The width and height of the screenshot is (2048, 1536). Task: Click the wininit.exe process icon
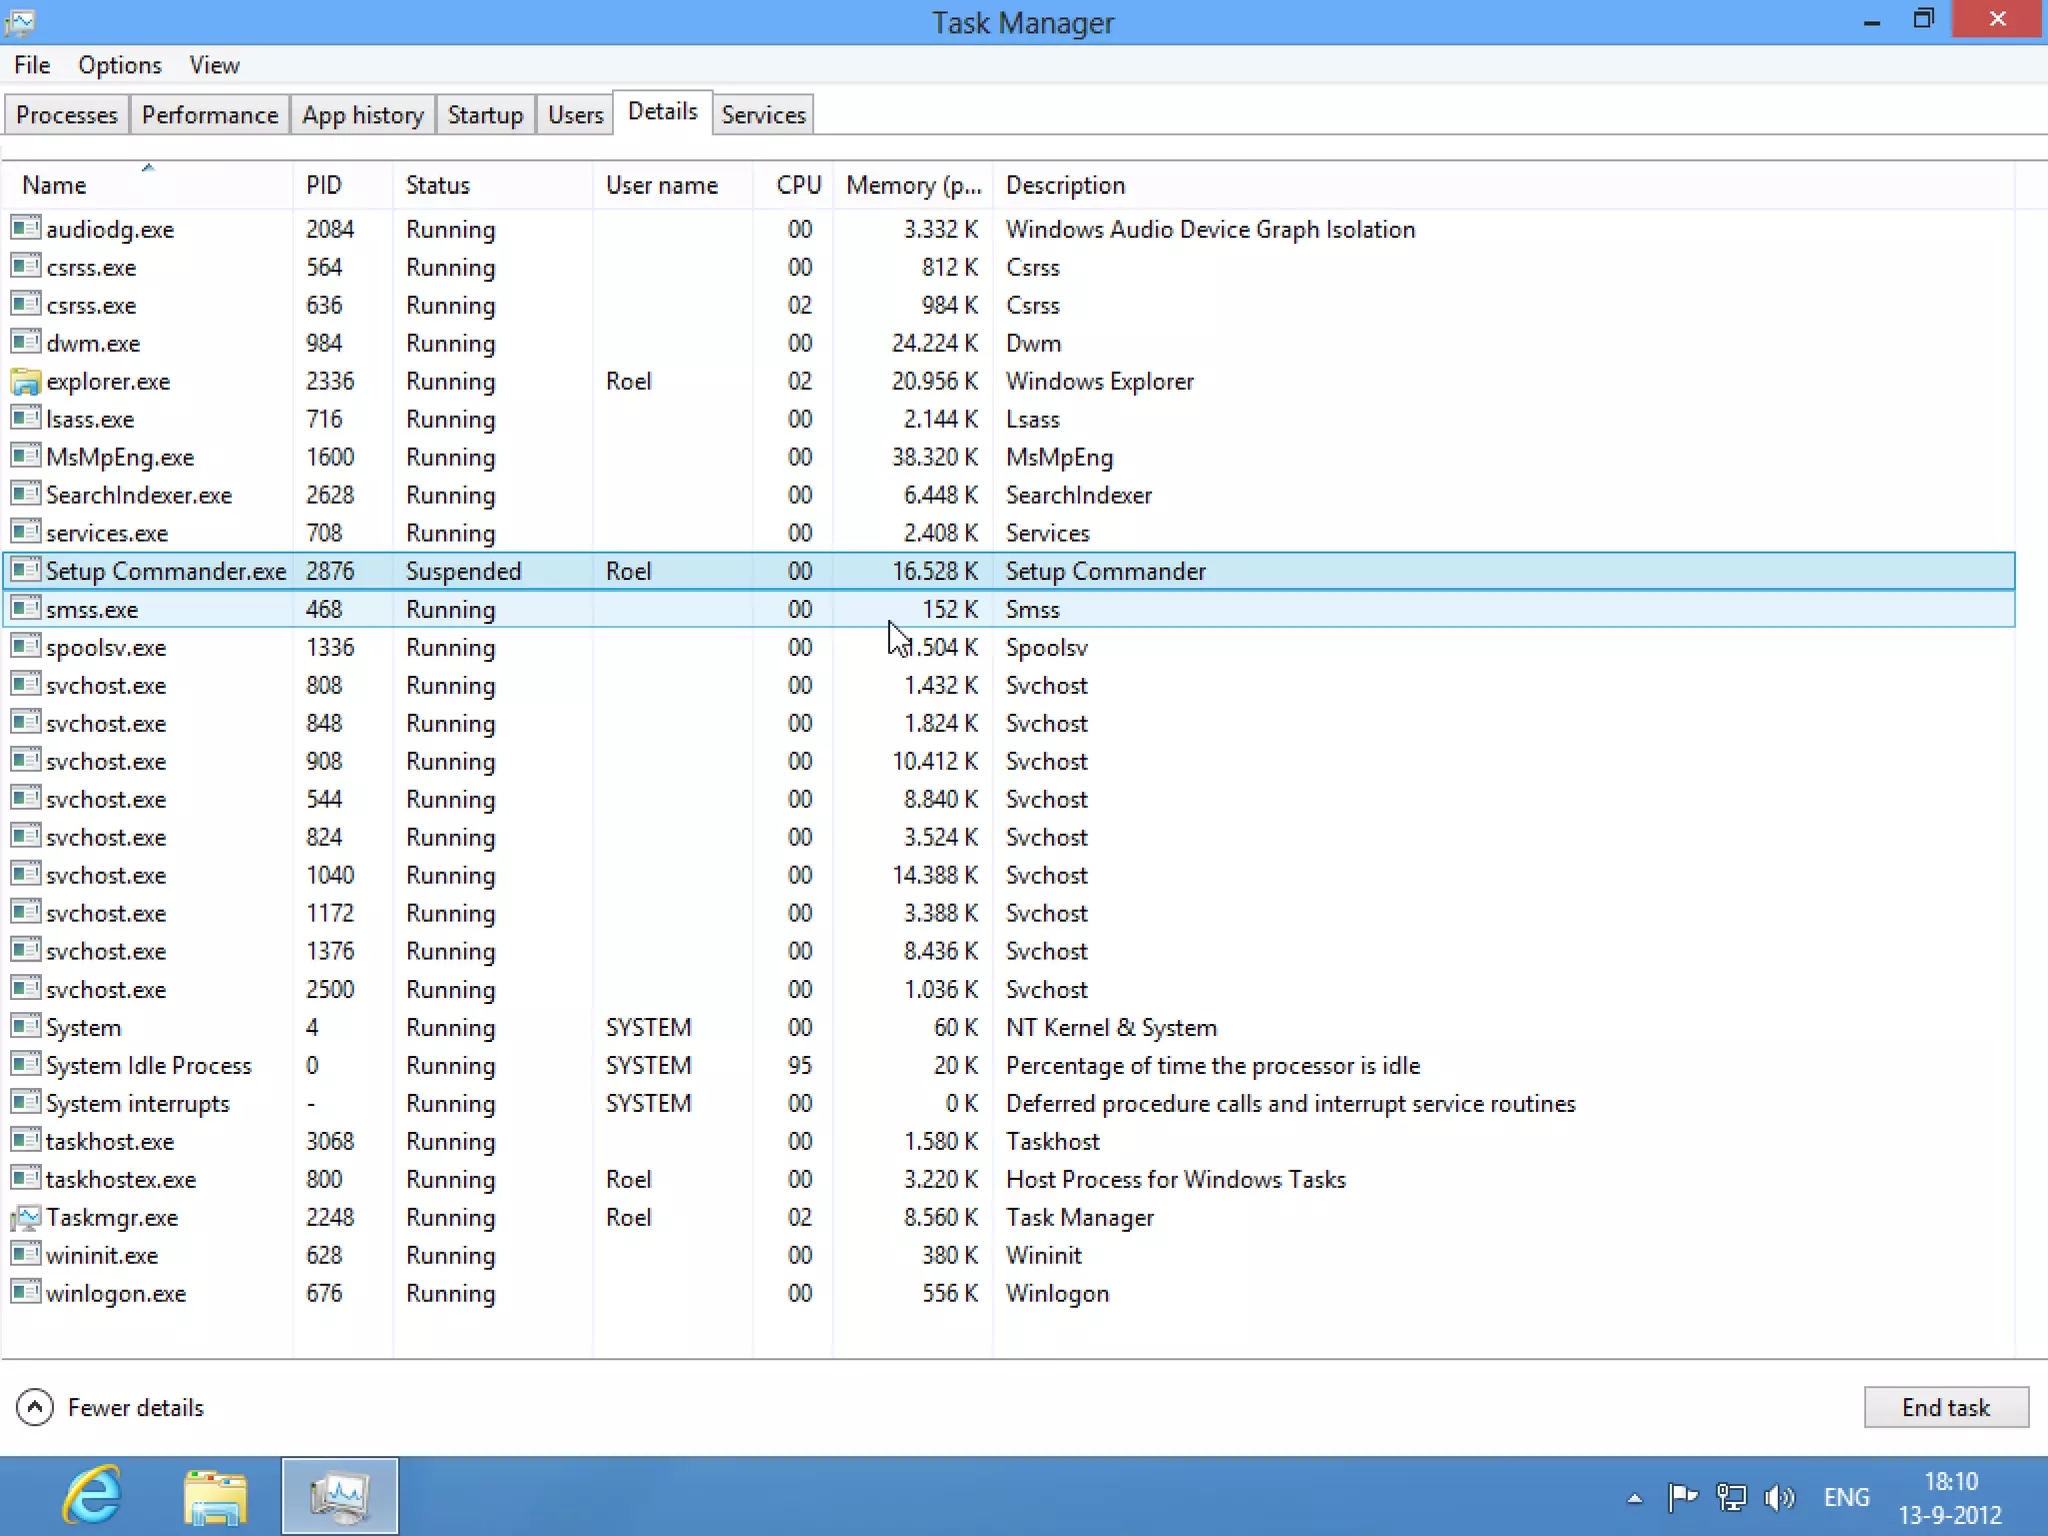26,1254
